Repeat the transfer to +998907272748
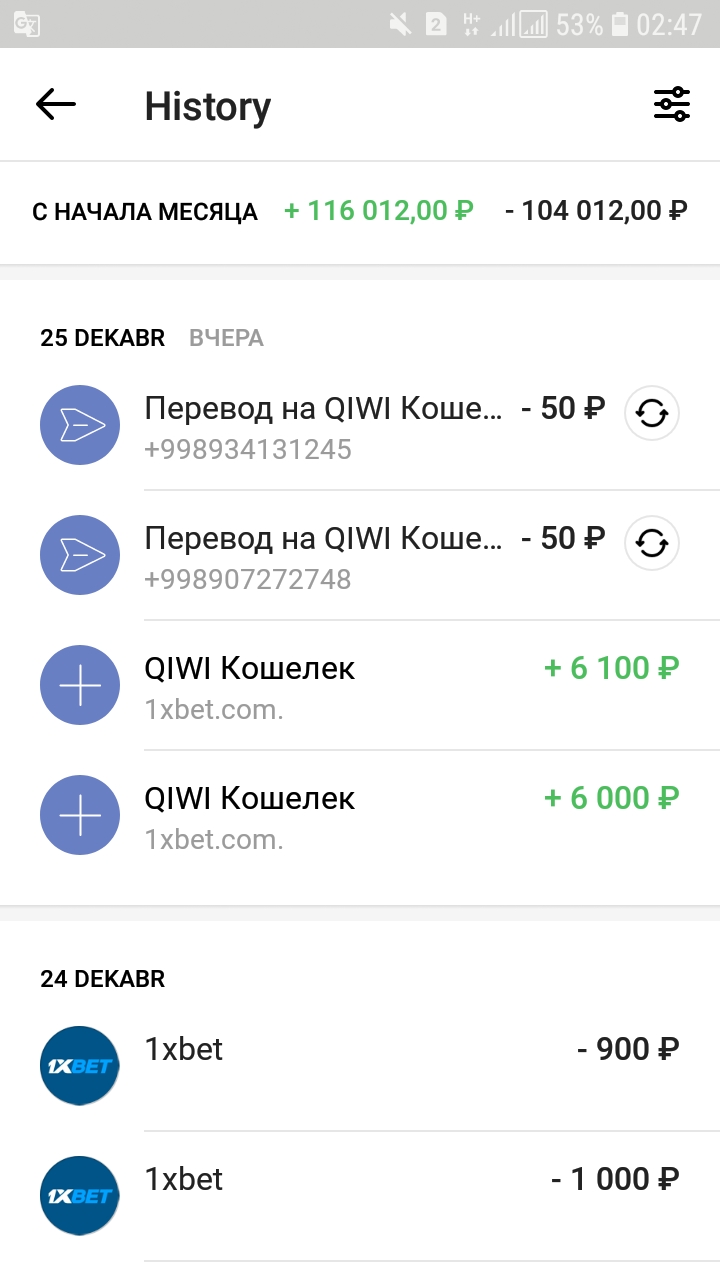 652,543
